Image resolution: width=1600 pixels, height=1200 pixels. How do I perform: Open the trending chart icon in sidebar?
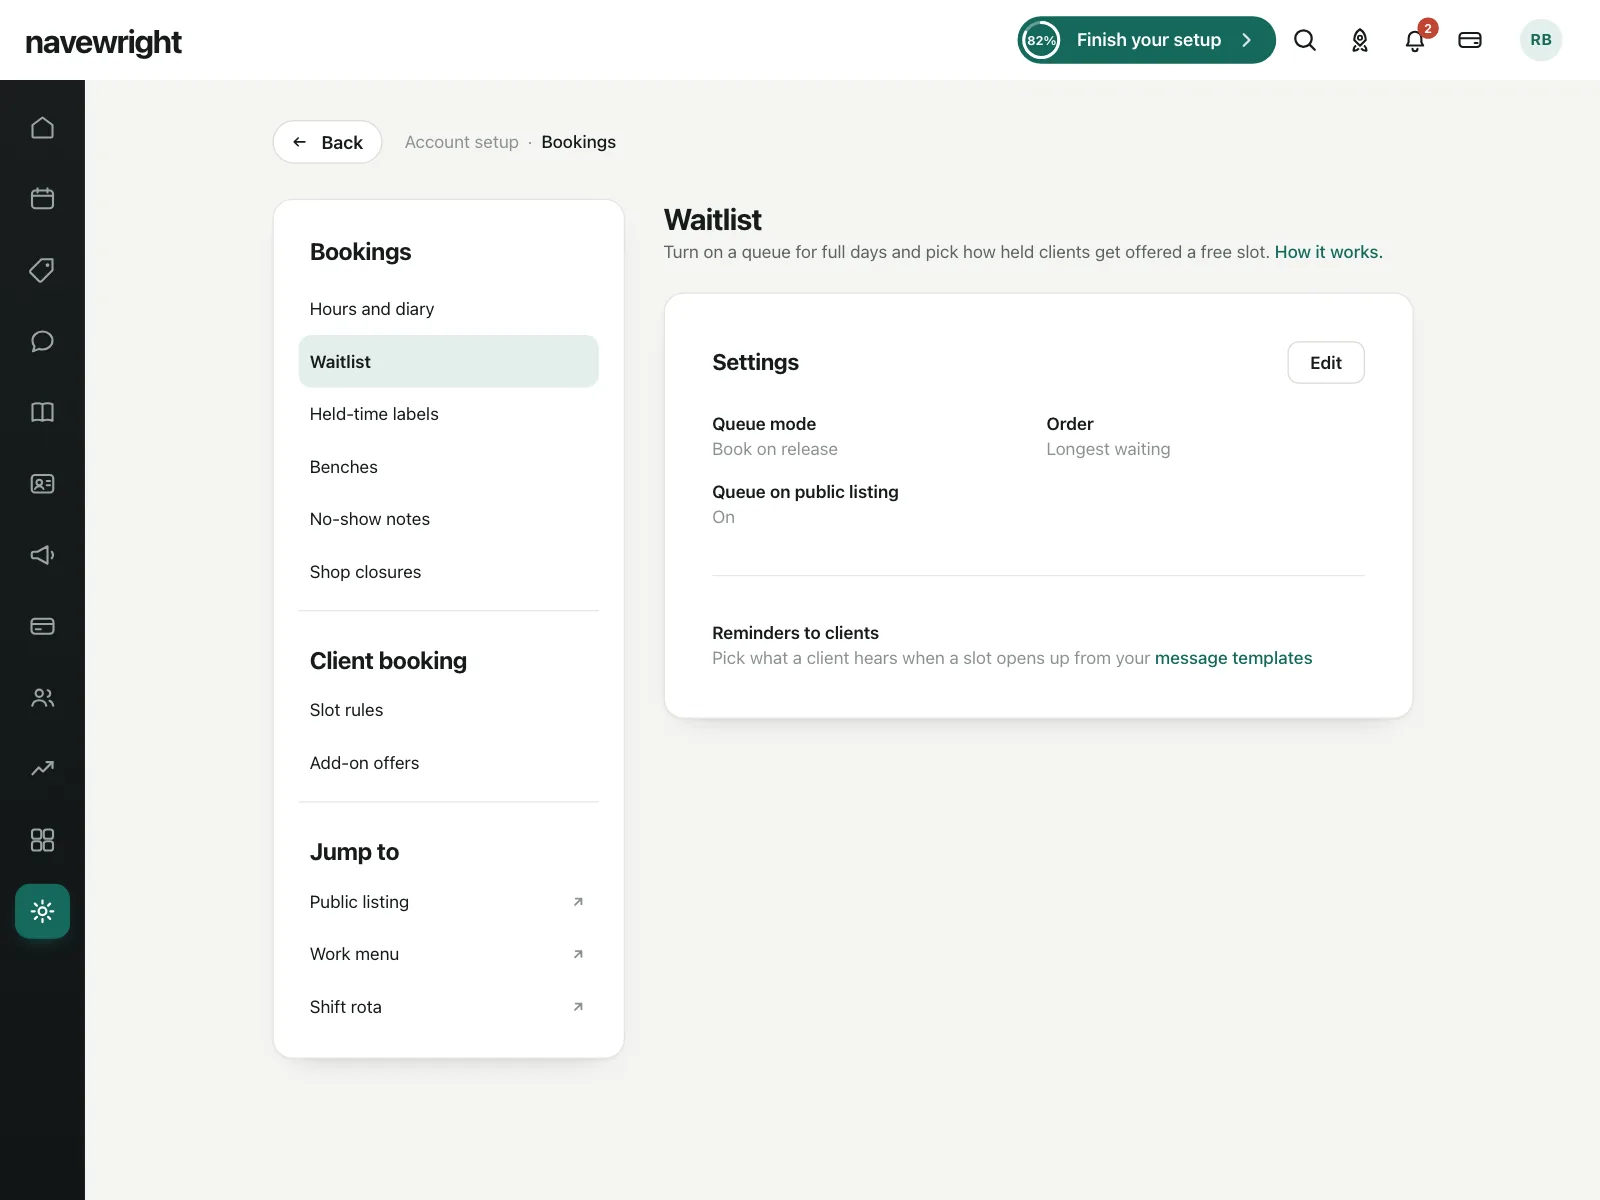tap(42, 769)
